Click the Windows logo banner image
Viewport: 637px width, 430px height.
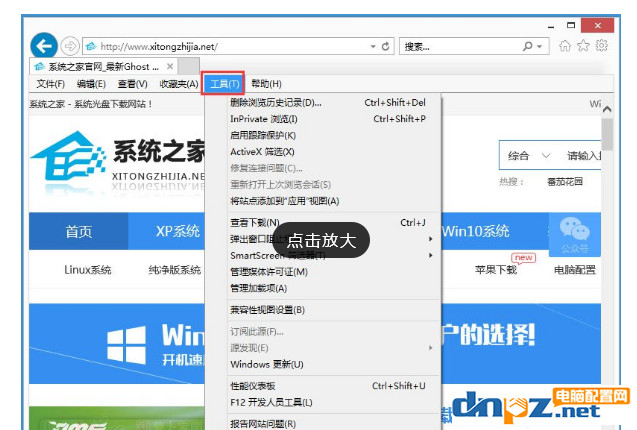126,345
